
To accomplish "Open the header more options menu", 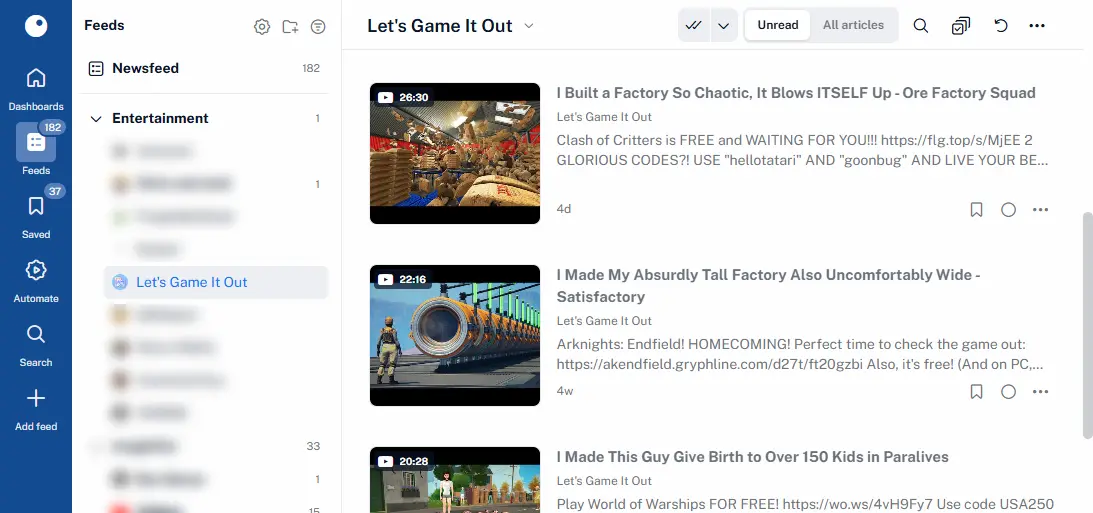I will coord(1037,26).
